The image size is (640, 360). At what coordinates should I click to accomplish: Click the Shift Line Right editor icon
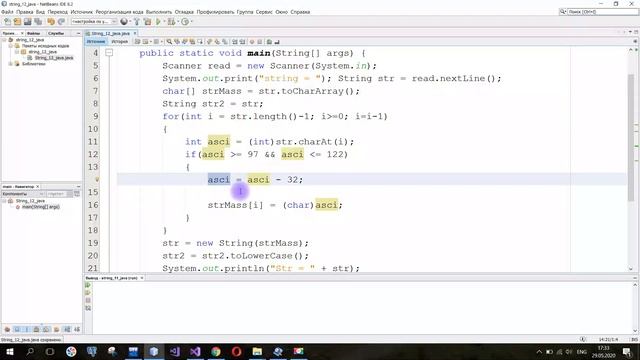point(242,42)
